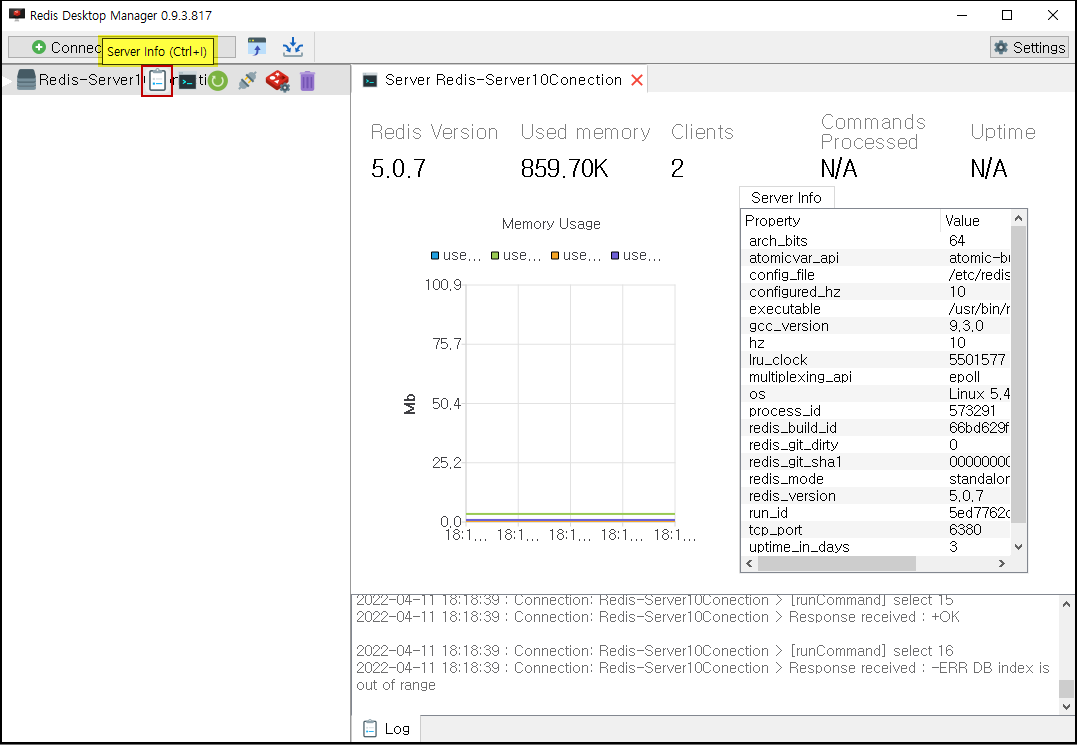Click the Redis-Server10 database stack icon
This screenshot has width=1077, height=745.
pos(26,80)
